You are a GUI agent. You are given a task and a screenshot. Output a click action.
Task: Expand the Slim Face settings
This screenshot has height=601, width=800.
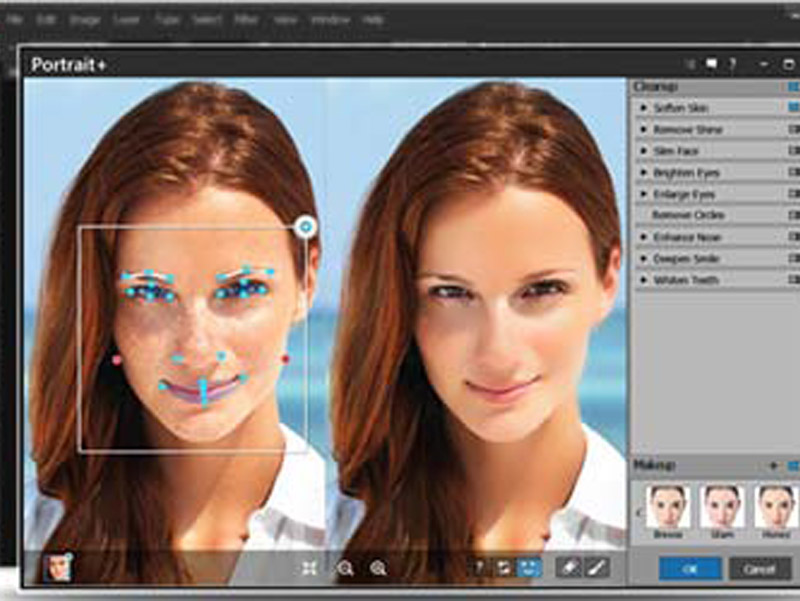click(x=644, y=151)
